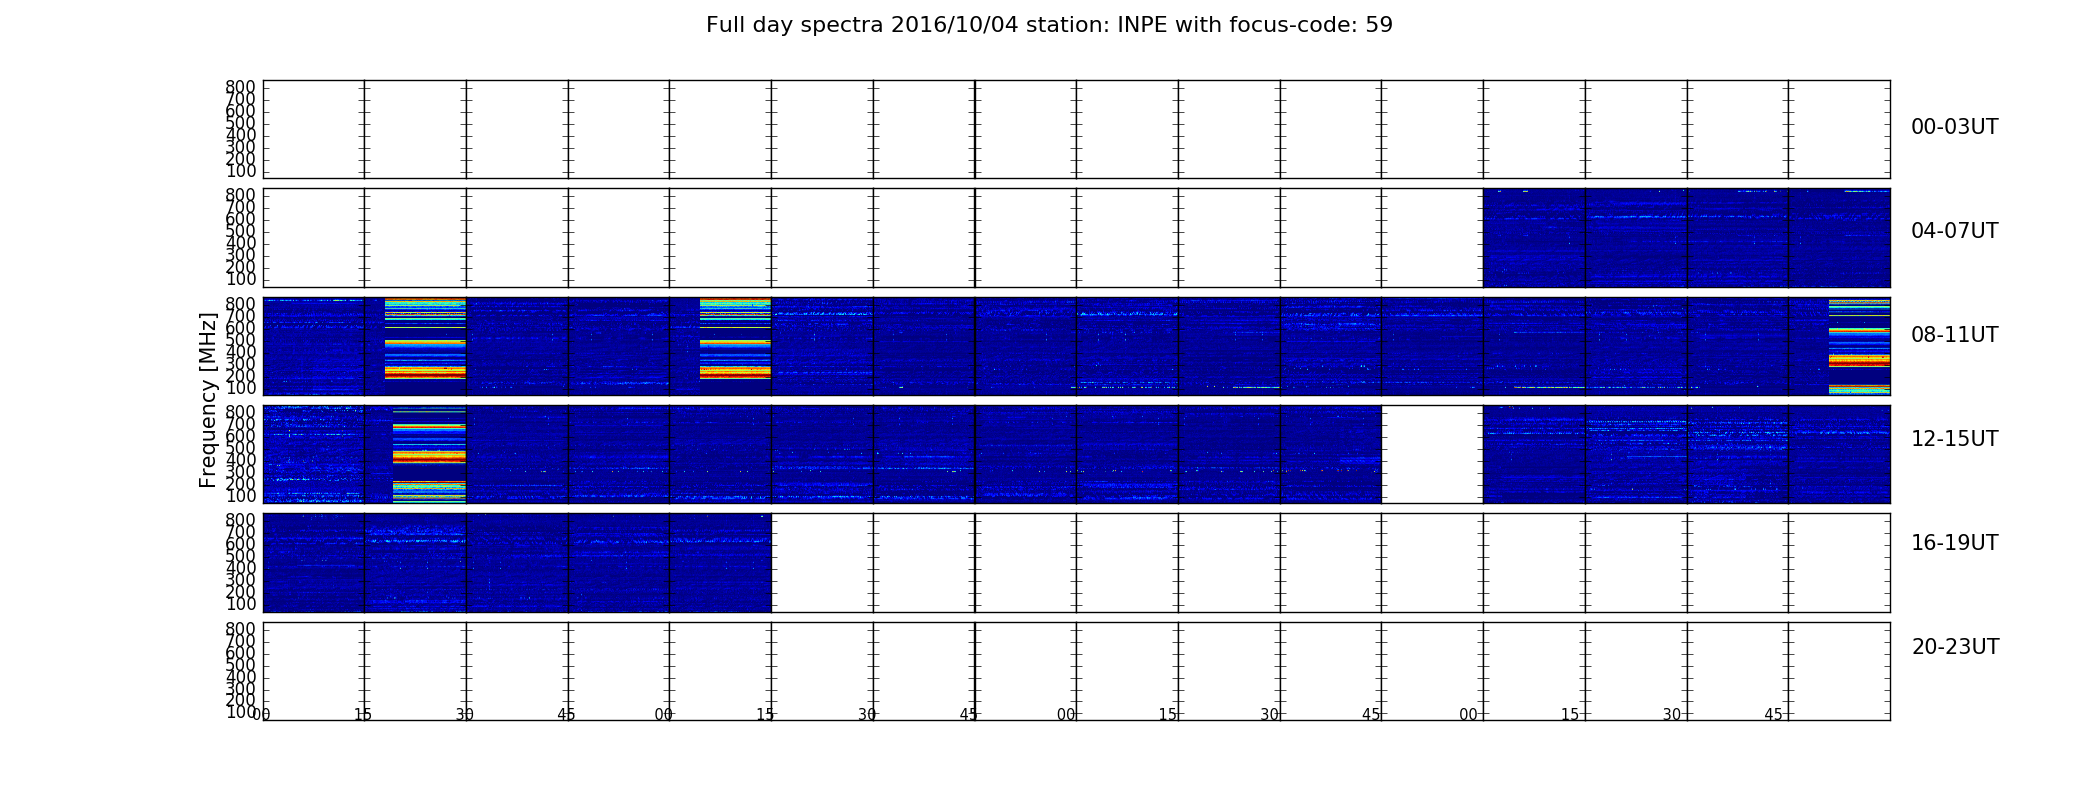Click the plot title "Full day spectra 2016/10/04 station: INPE"

click(x=1049, y=25)
